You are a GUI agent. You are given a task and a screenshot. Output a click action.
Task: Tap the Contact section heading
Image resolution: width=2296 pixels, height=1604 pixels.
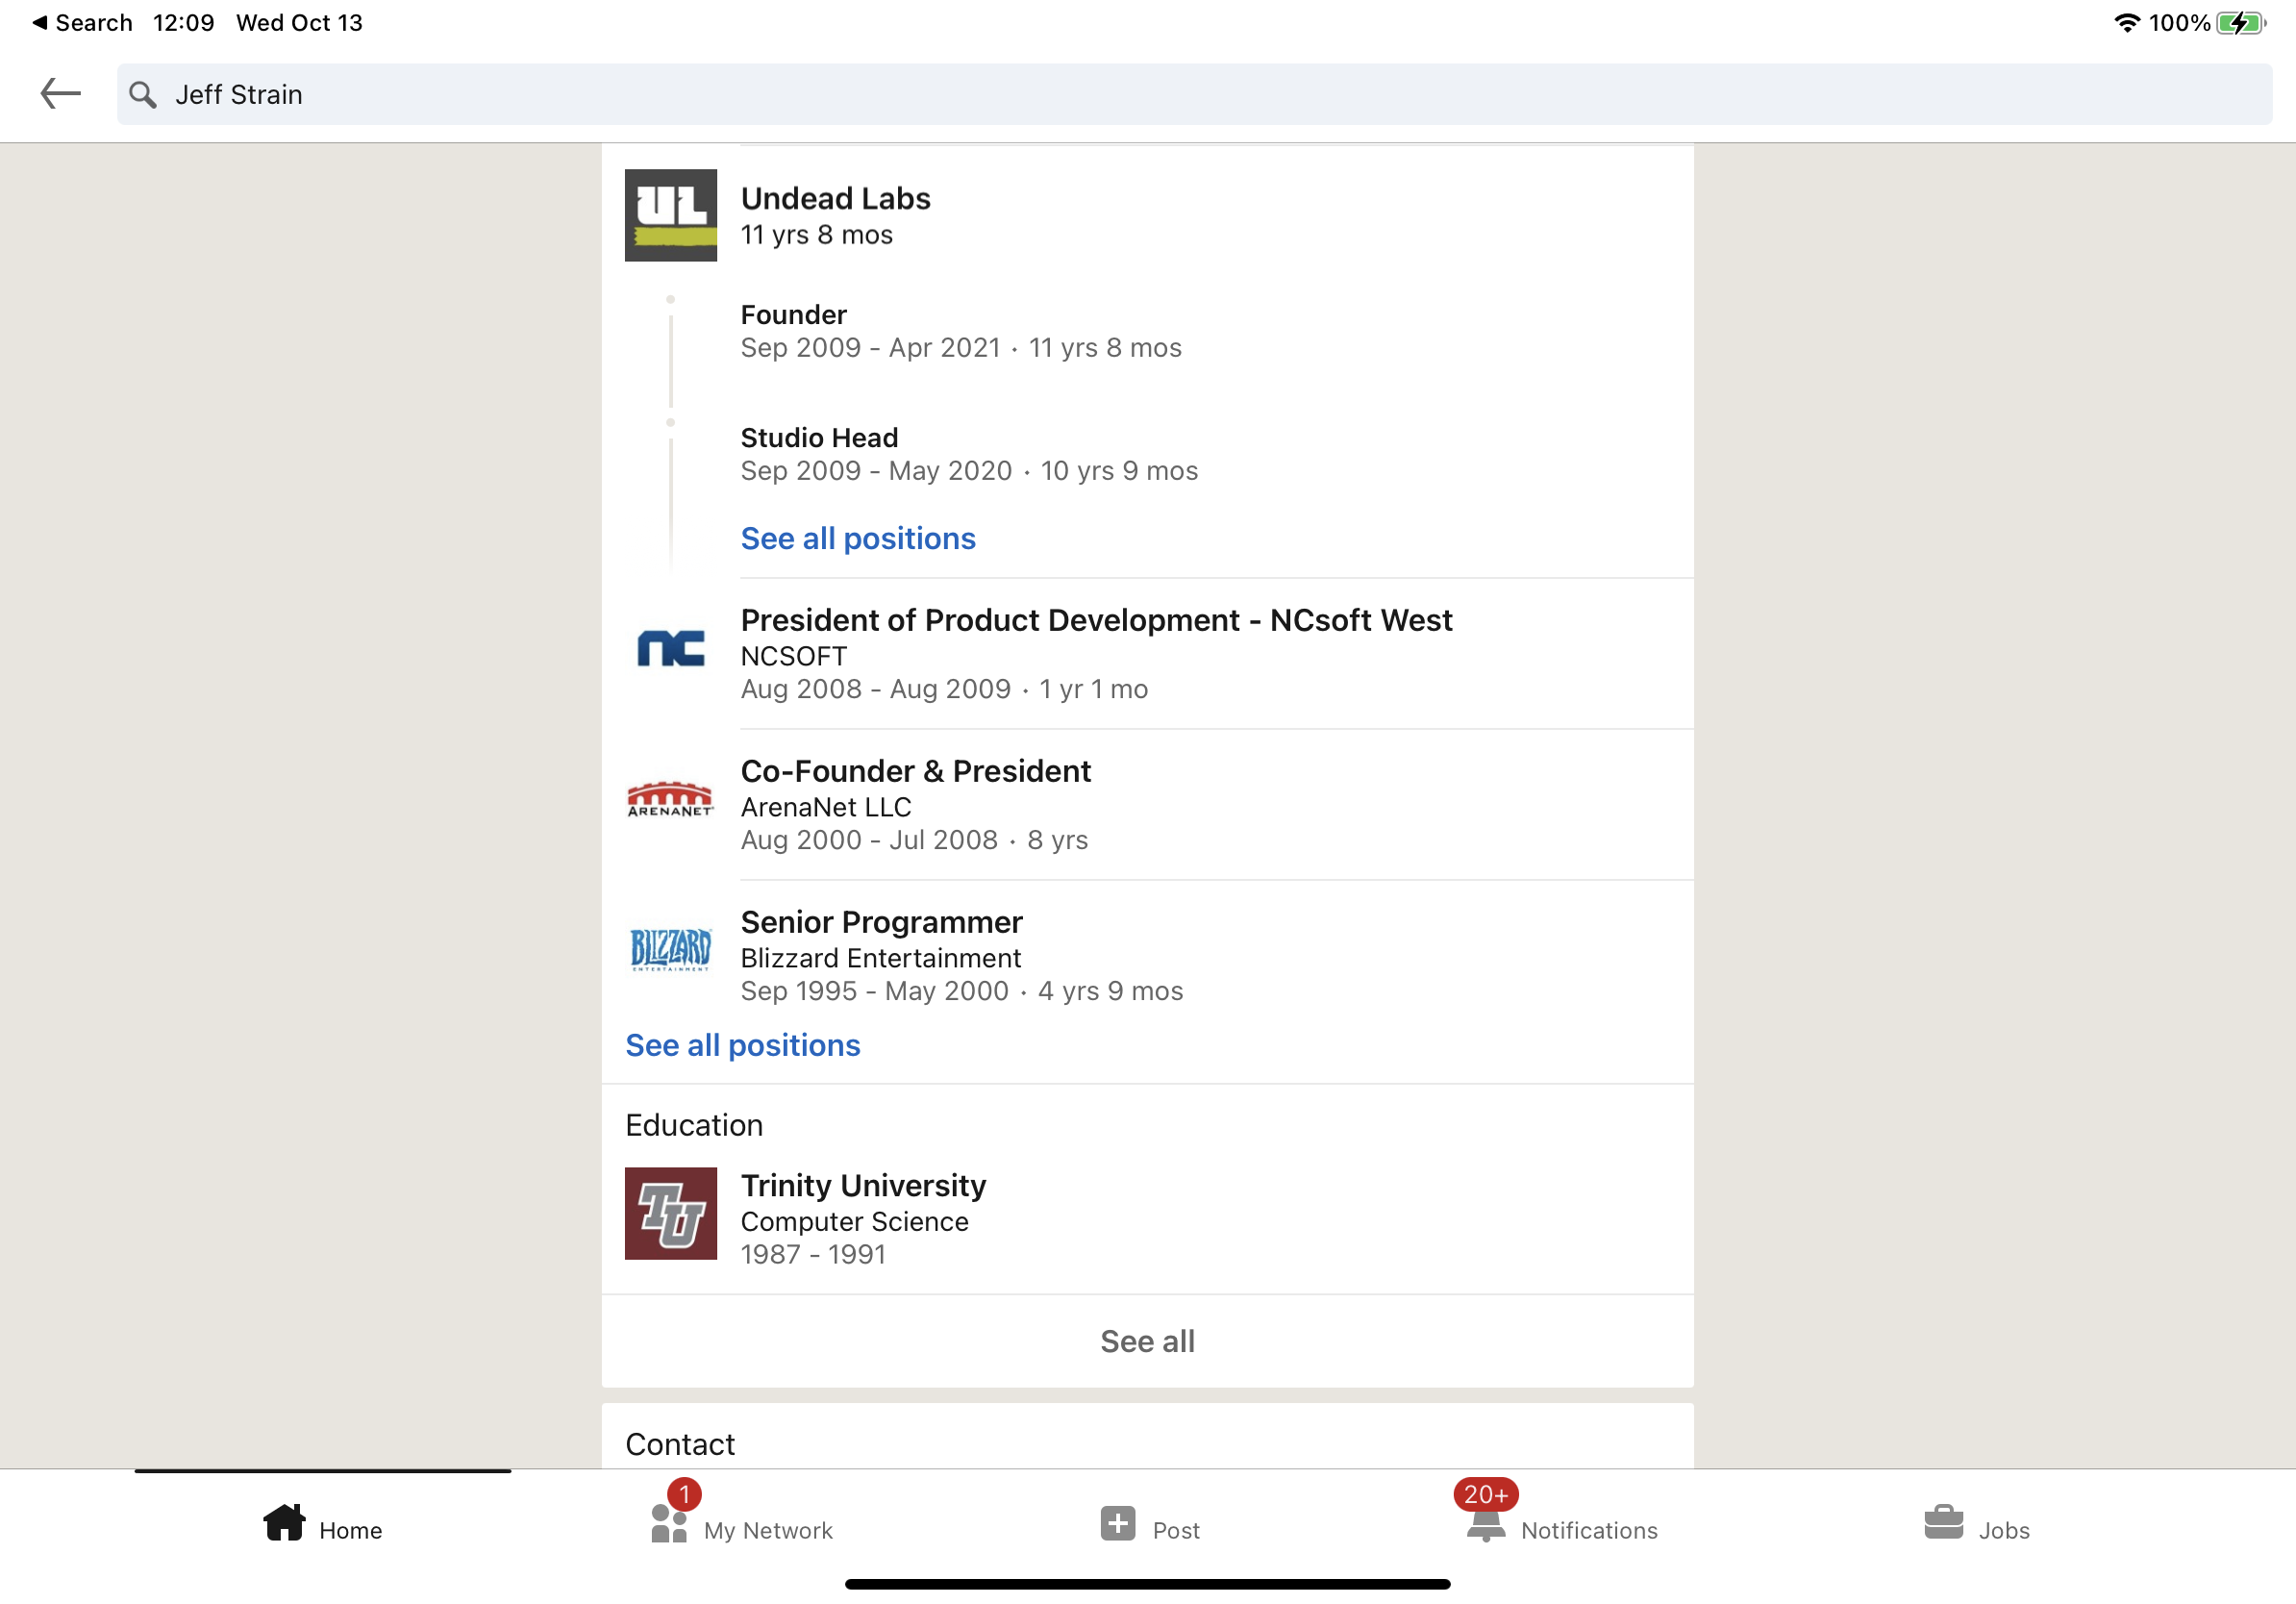(x=680, y=1445)
